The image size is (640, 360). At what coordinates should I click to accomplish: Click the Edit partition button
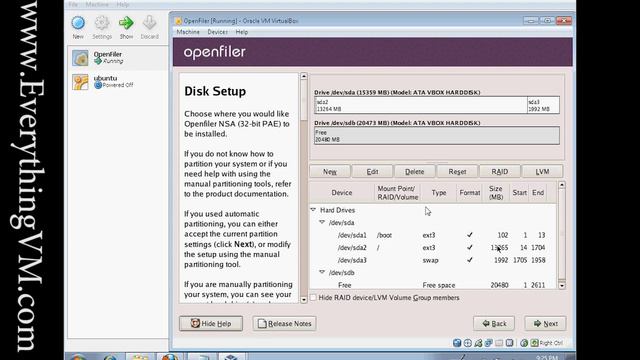click(372, 171)
